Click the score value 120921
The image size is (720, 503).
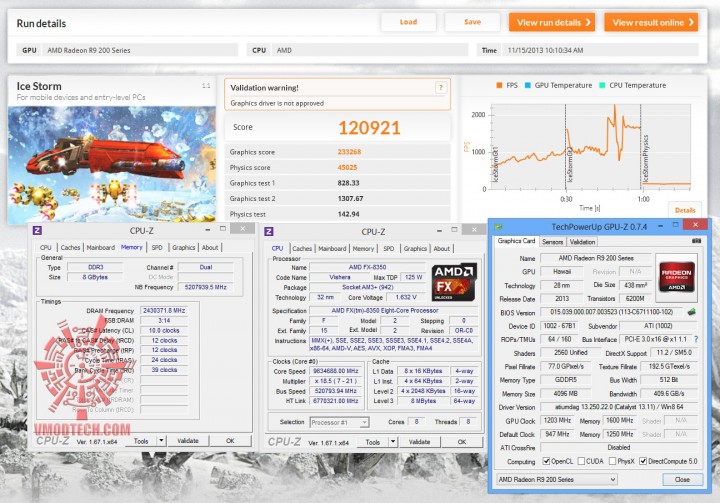369,128
